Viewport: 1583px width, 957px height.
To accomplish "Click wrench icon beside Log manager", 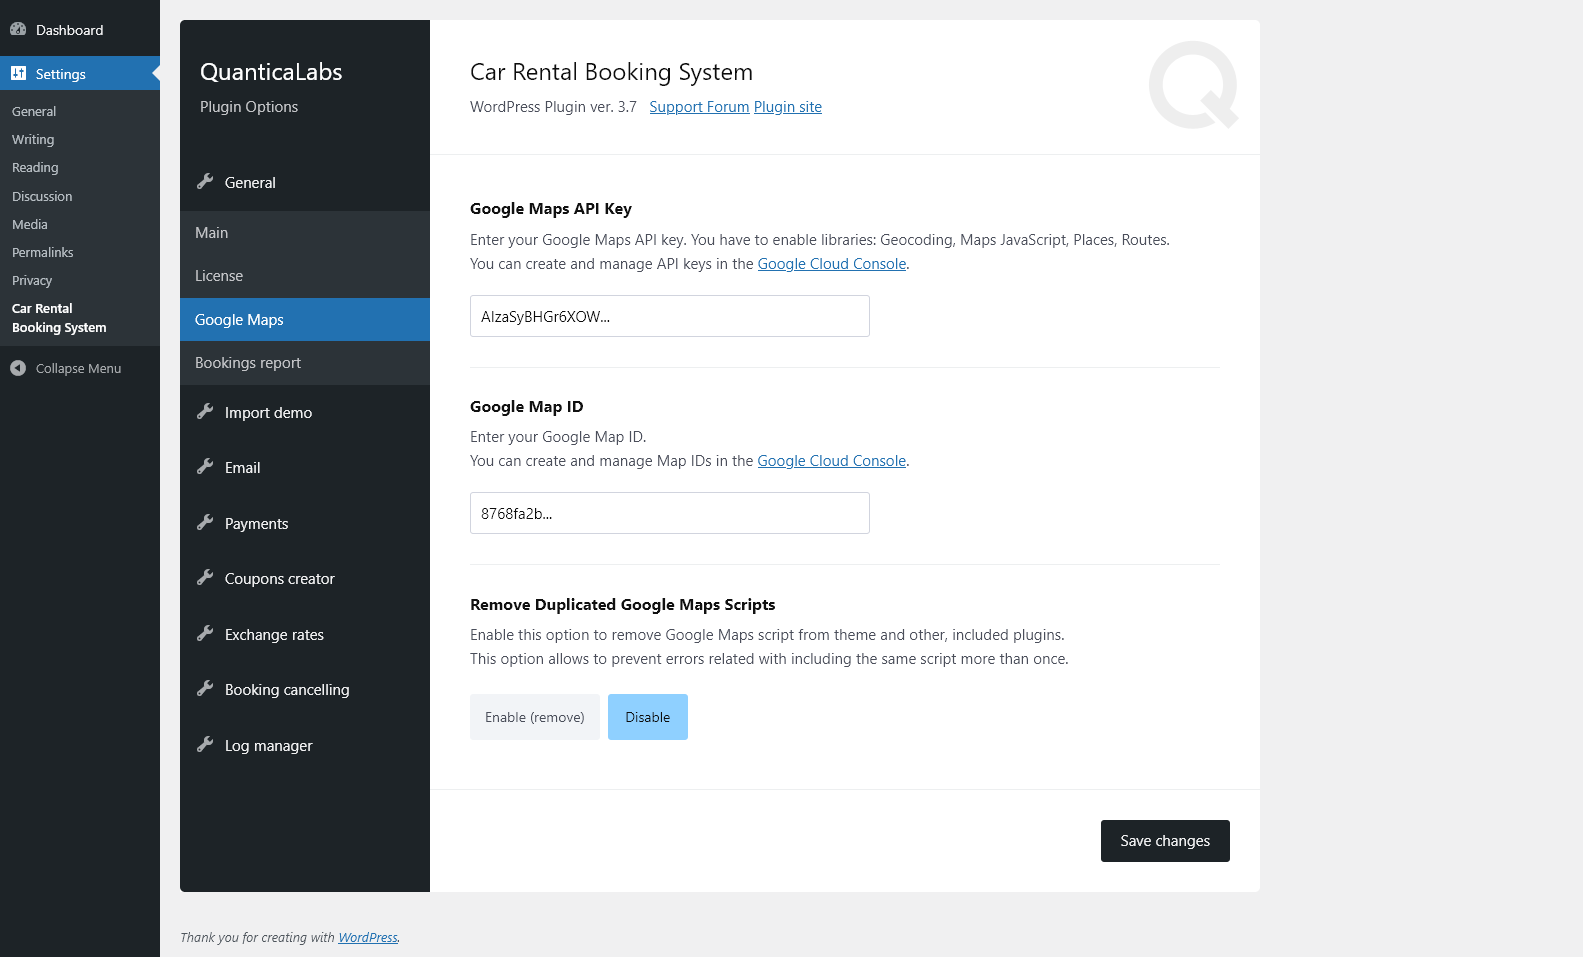I will tap(205, 744).
